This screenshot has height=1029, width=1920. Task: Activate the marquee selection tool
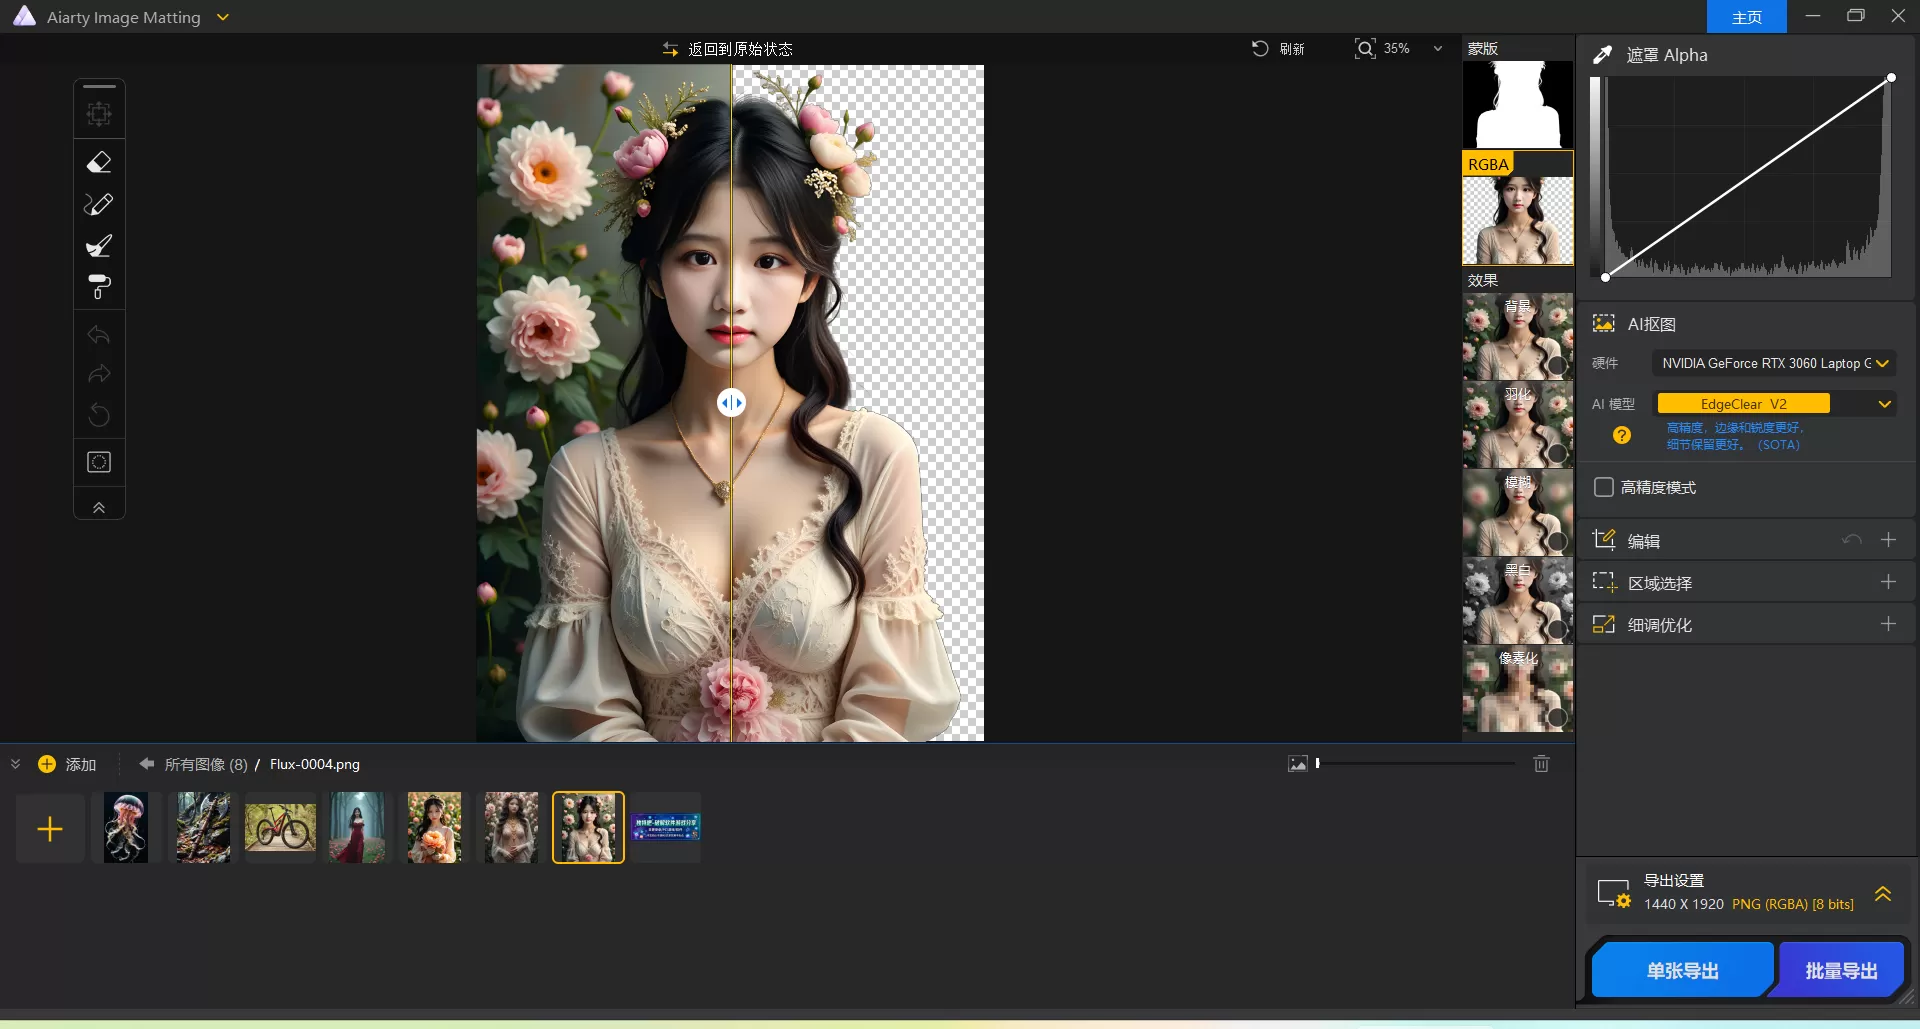pos(99,461)
